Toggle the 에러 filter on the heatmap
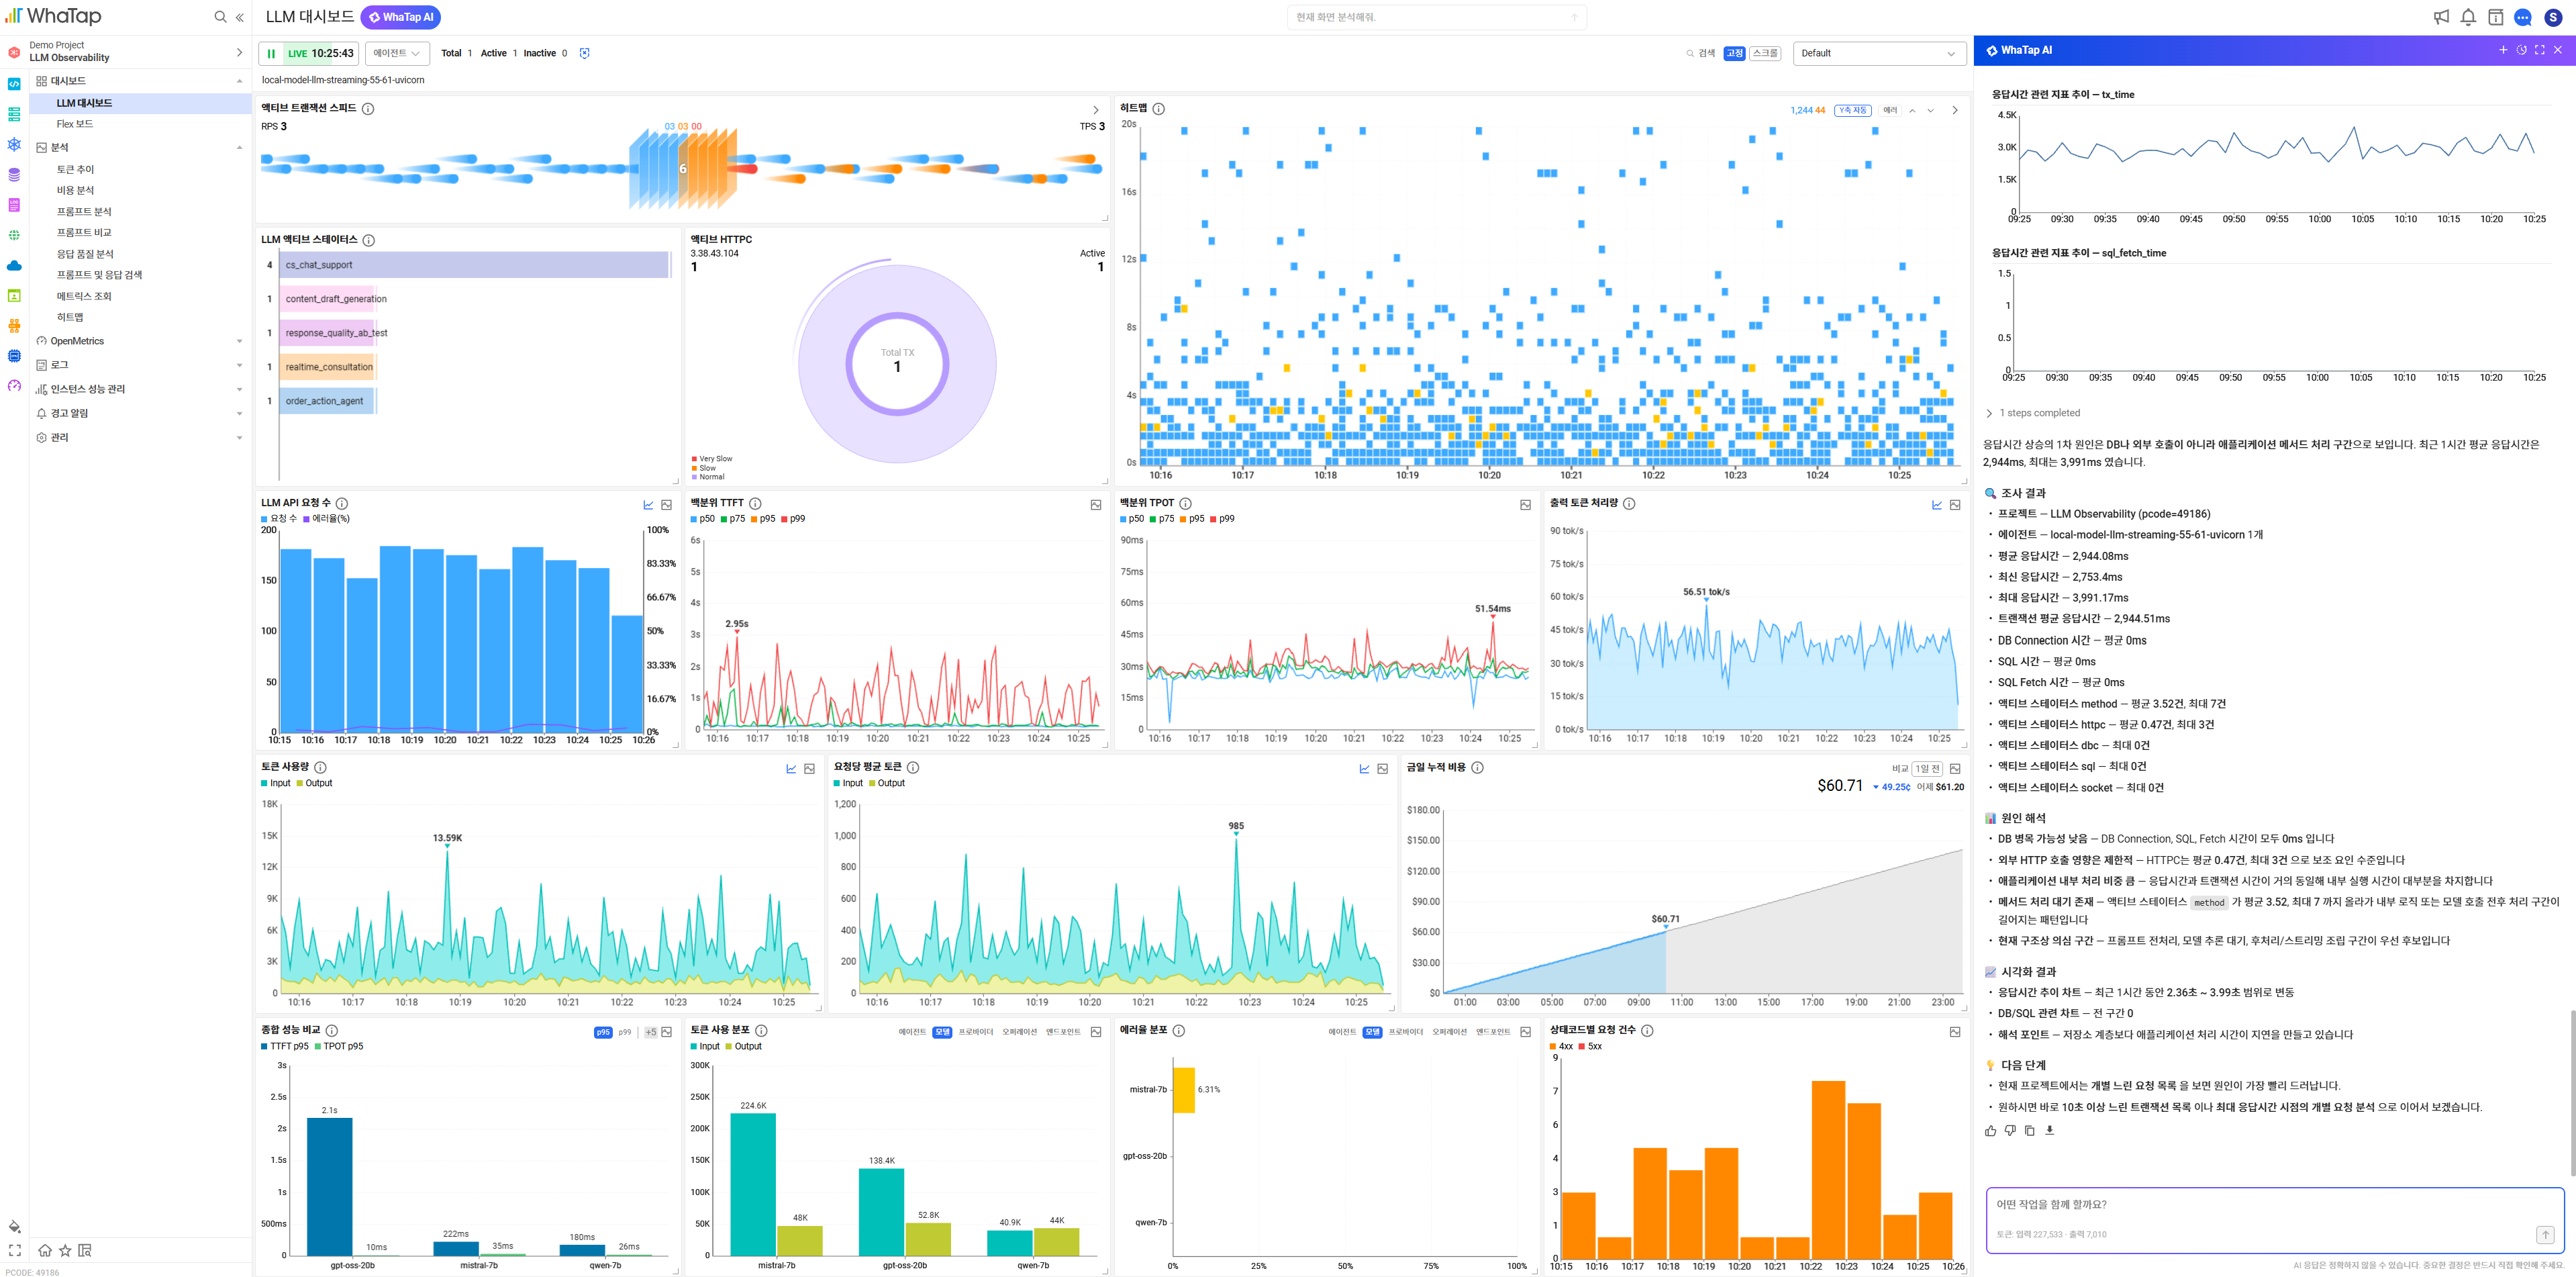 coord(1890,111)
